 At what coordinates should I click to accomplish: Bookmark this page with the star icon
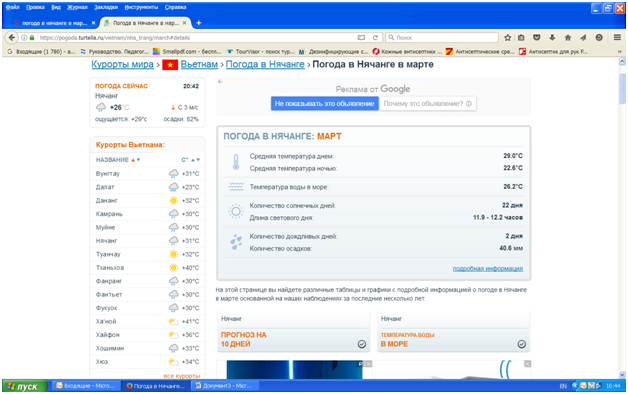(x=507, y=38)
